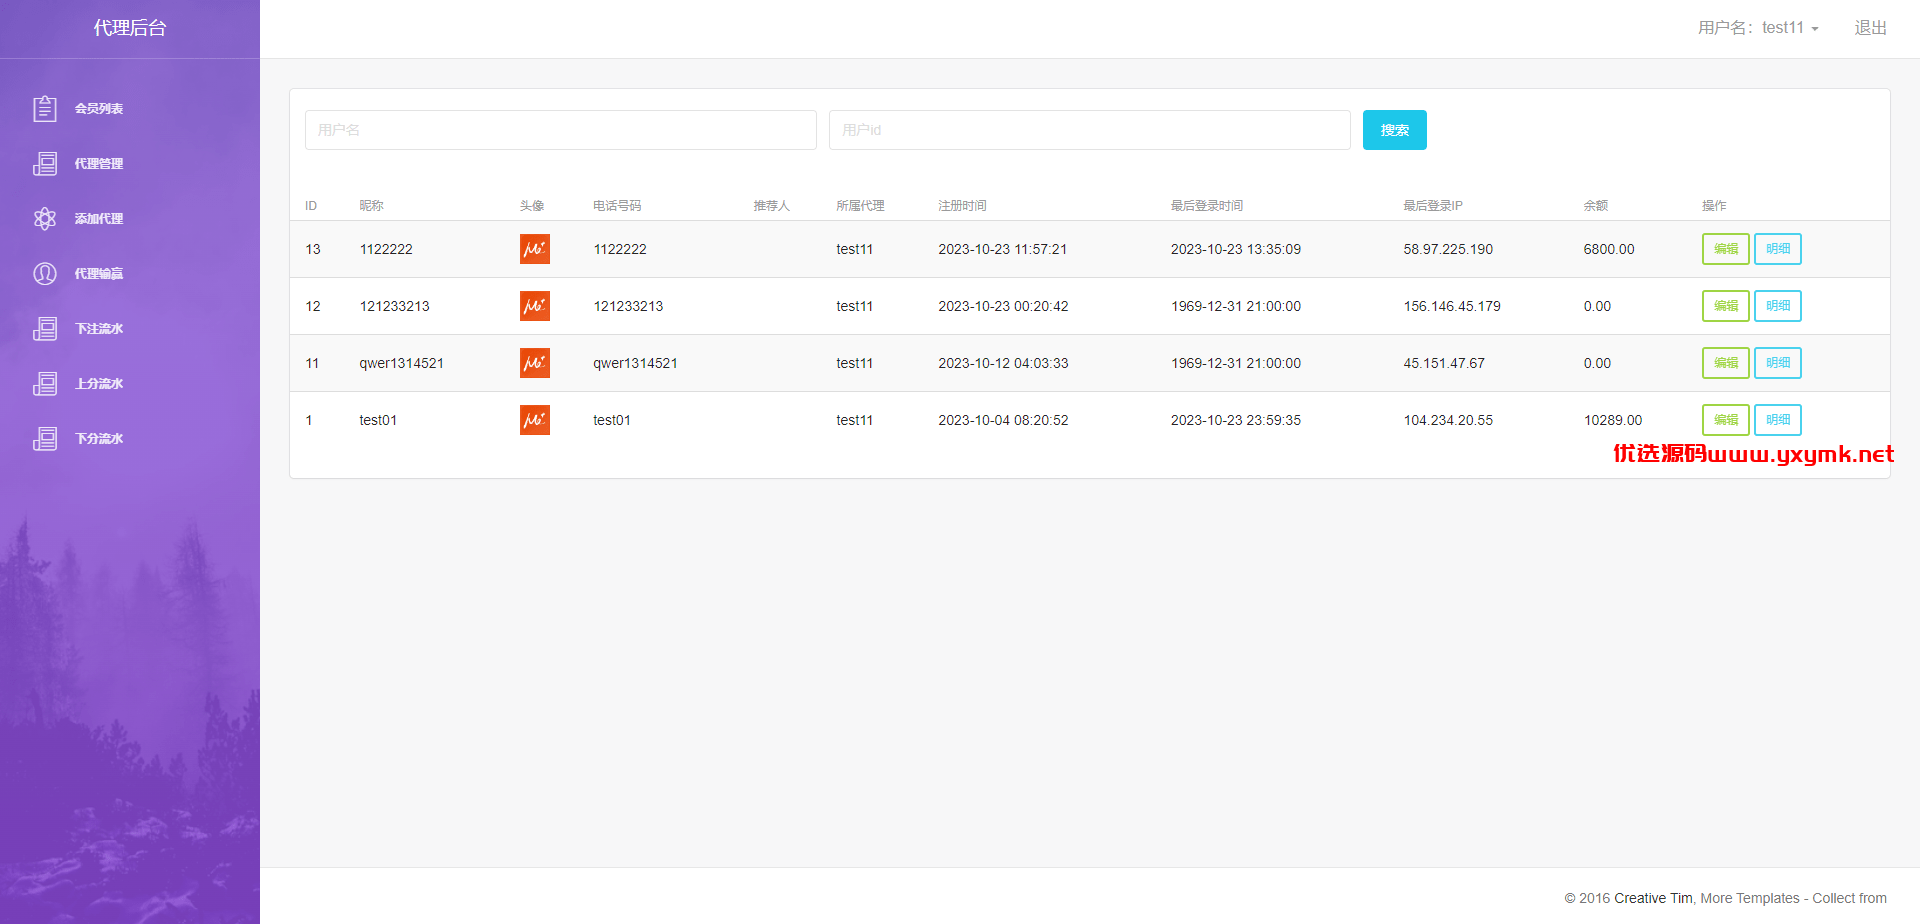This screenshot has width=1920, height=924.
Task: Click 编辑 for user qwer1314521
Action: tap(1725, 363)
